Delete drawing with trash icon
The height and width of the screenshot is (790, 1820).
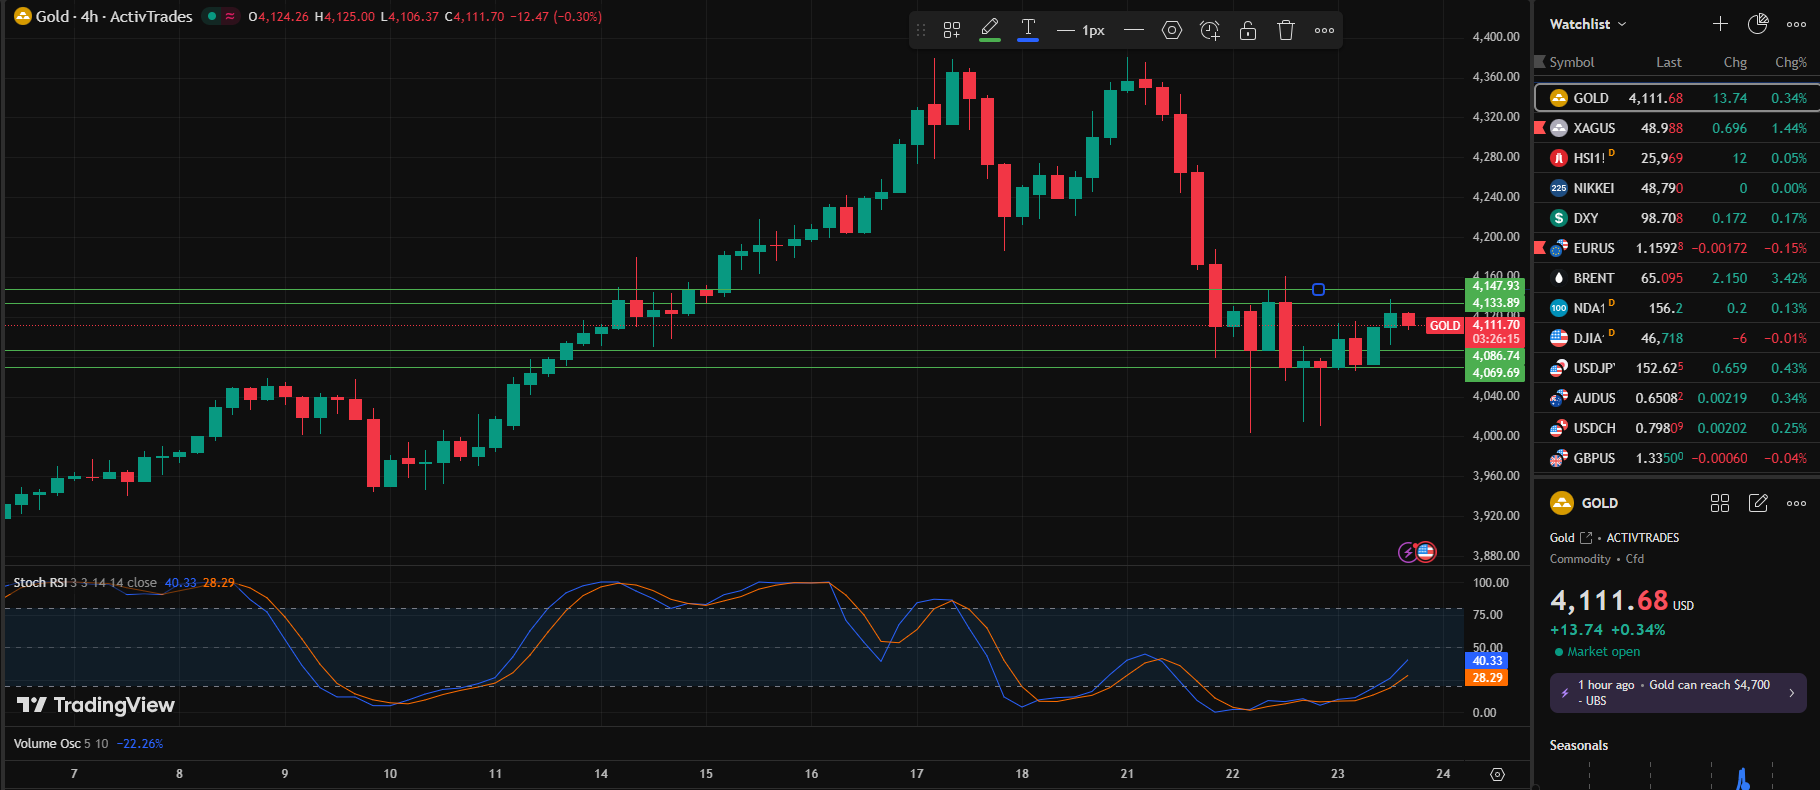coord(1286,30)
